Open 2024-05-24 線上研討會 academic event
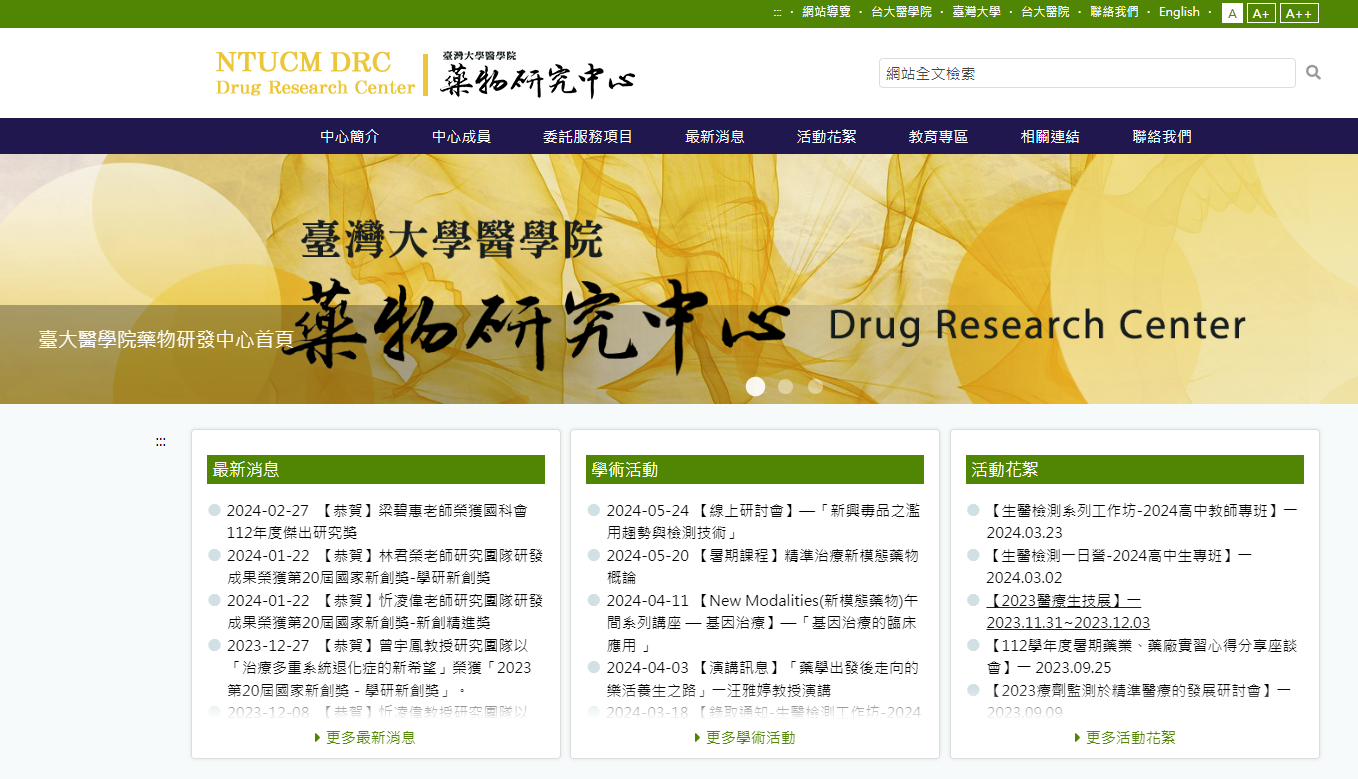This screenshot has width=1358, height=779. coord(763,521)
